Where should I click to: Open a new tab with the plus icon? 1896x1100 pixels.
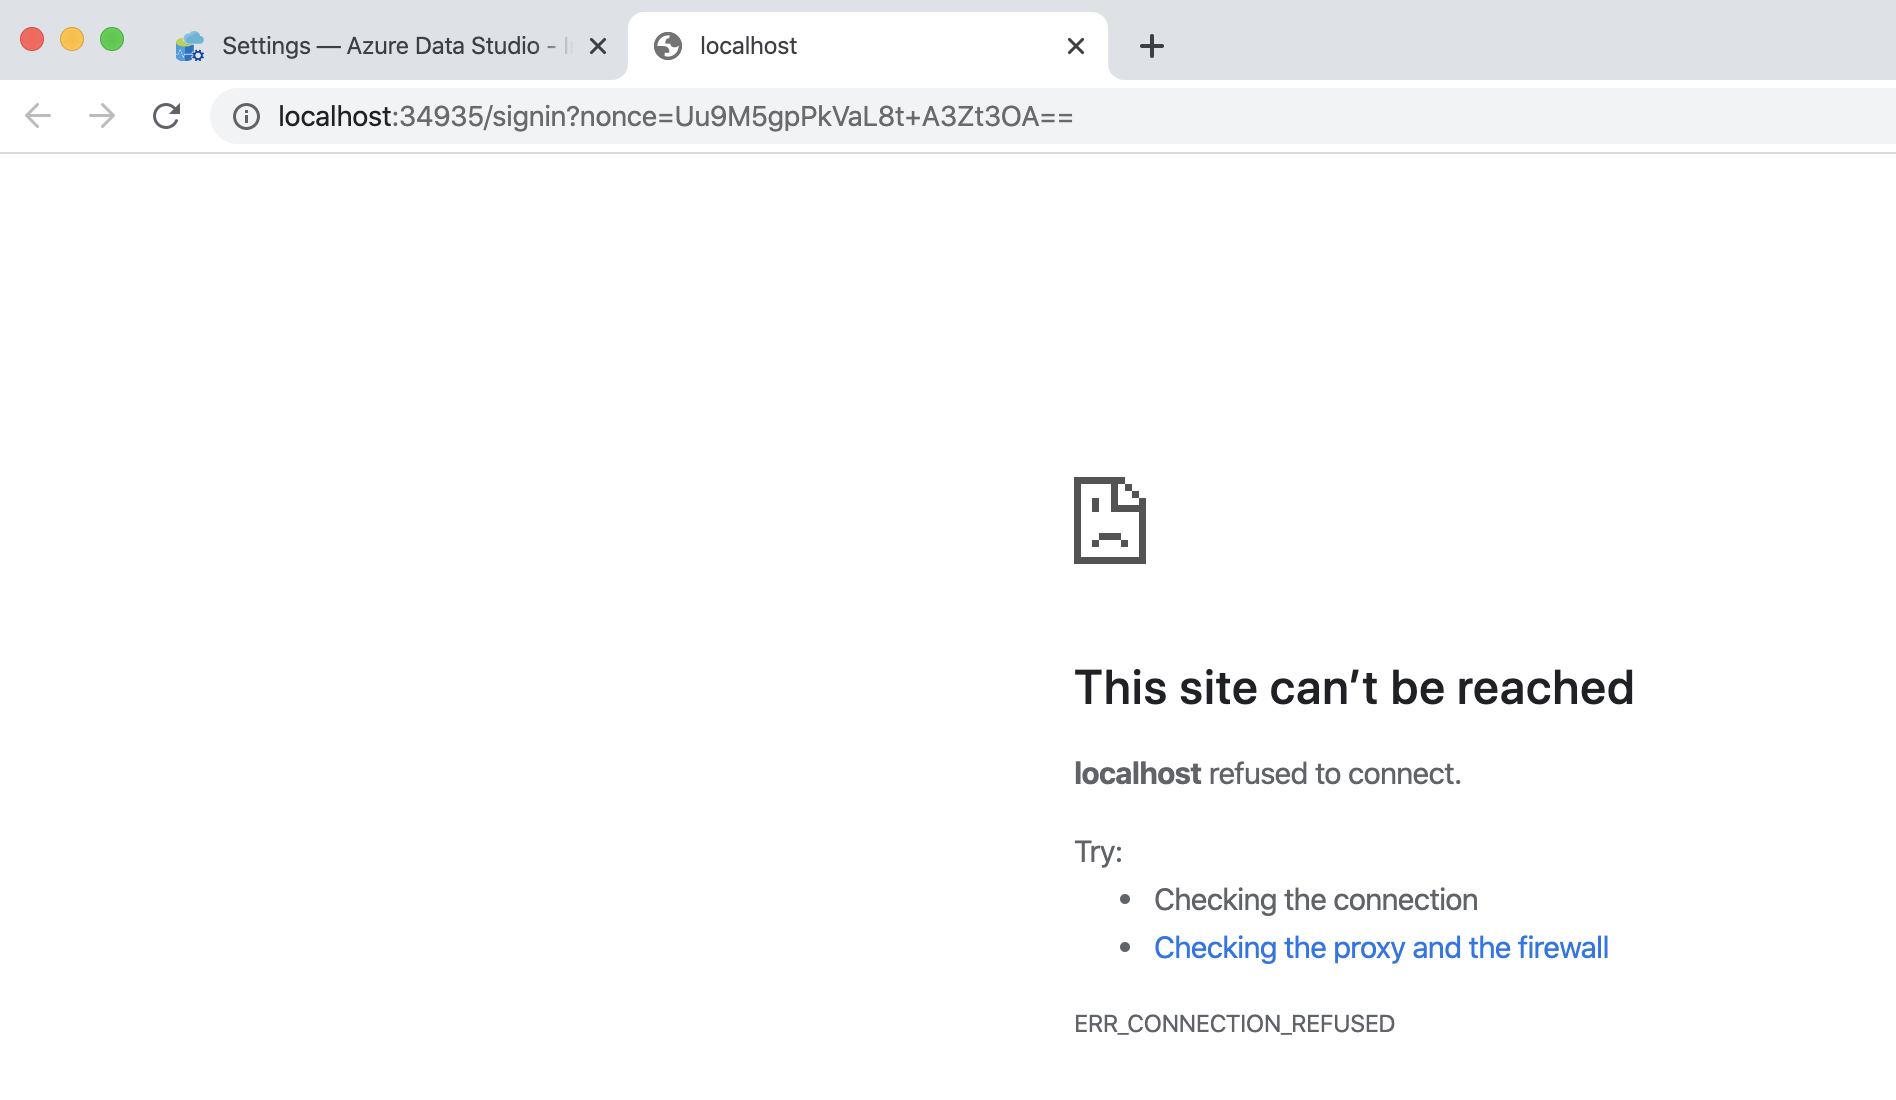coord(1152,45)
